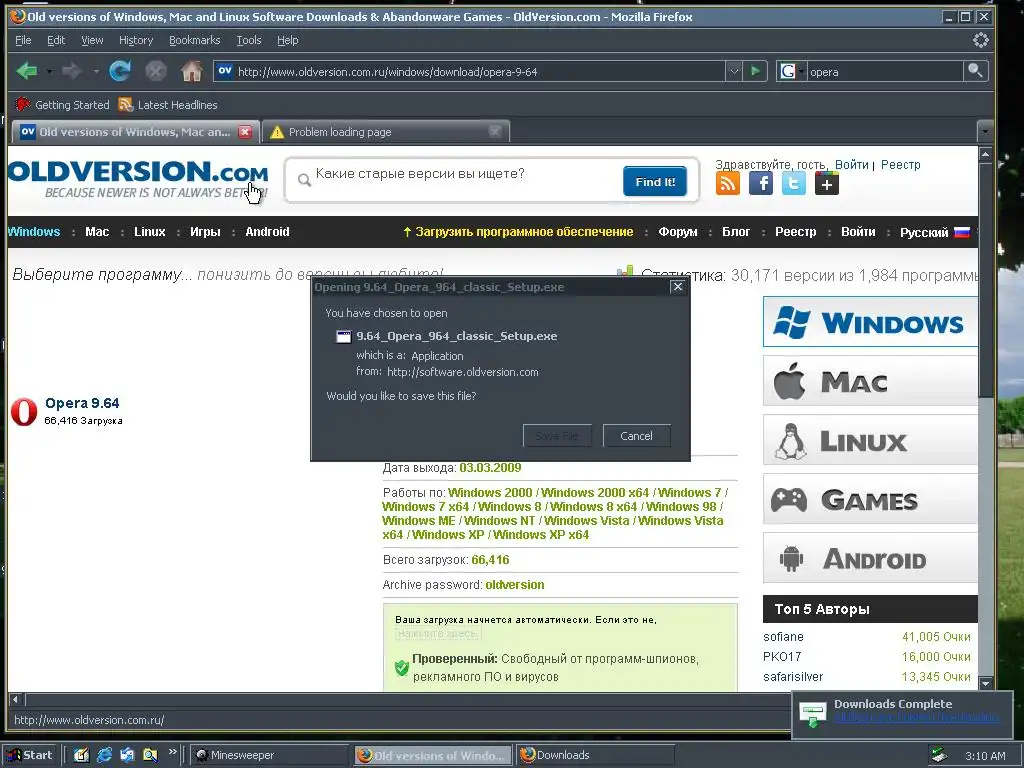Image resolution: width=1024 pixels, height=768 pixels.
Task: Click the Forward arrow button
Action: click(72, 71)
